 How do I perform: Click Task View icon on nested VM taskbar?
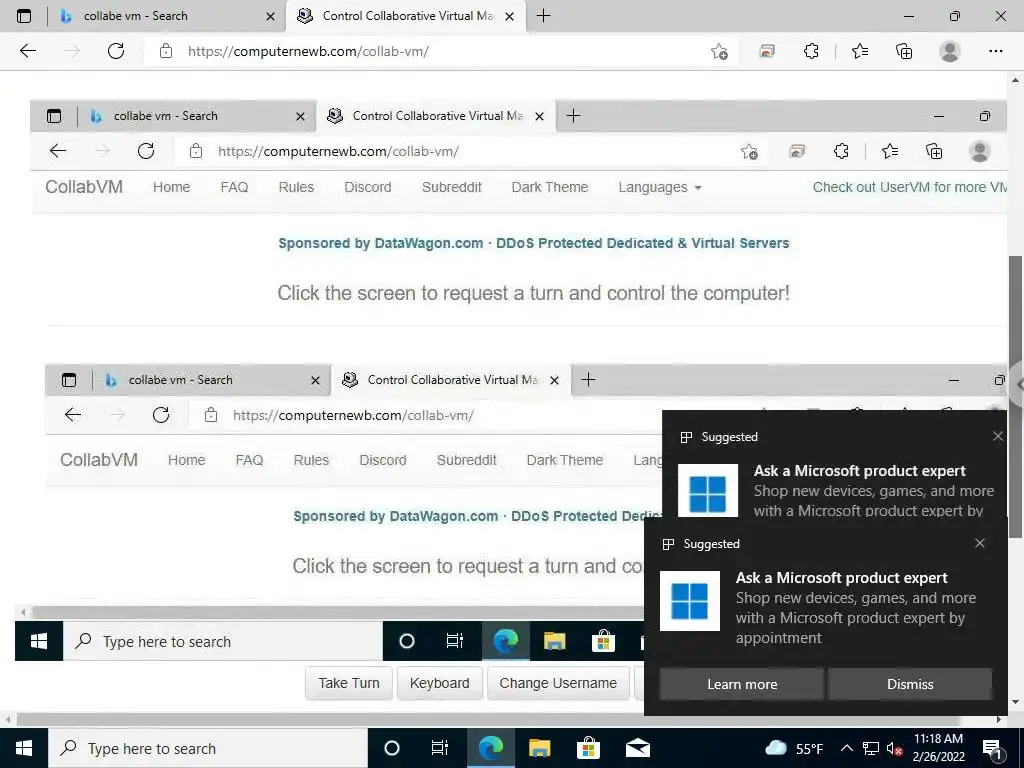point(455,641)
